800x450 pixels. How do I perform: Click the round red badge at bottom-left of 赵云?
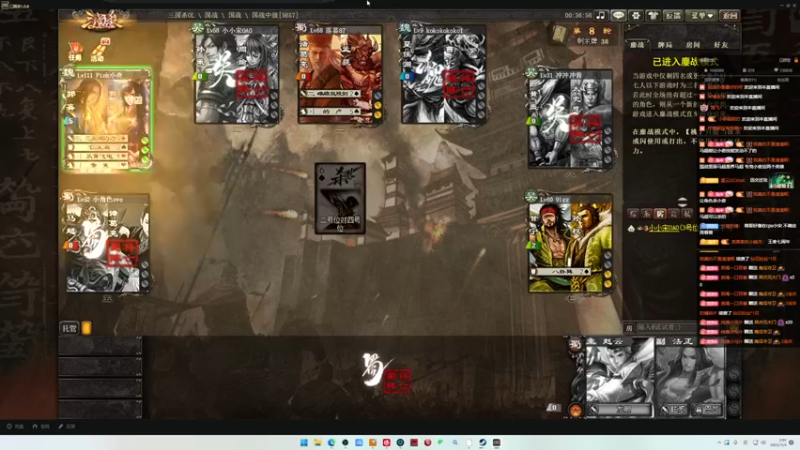(576, 410)
